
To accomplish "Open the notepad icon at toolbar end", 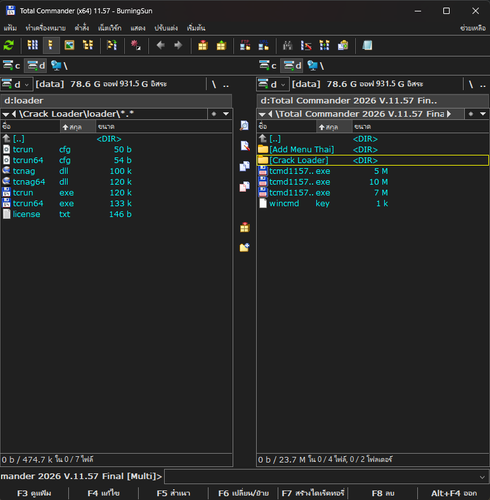I will point(367,45).
